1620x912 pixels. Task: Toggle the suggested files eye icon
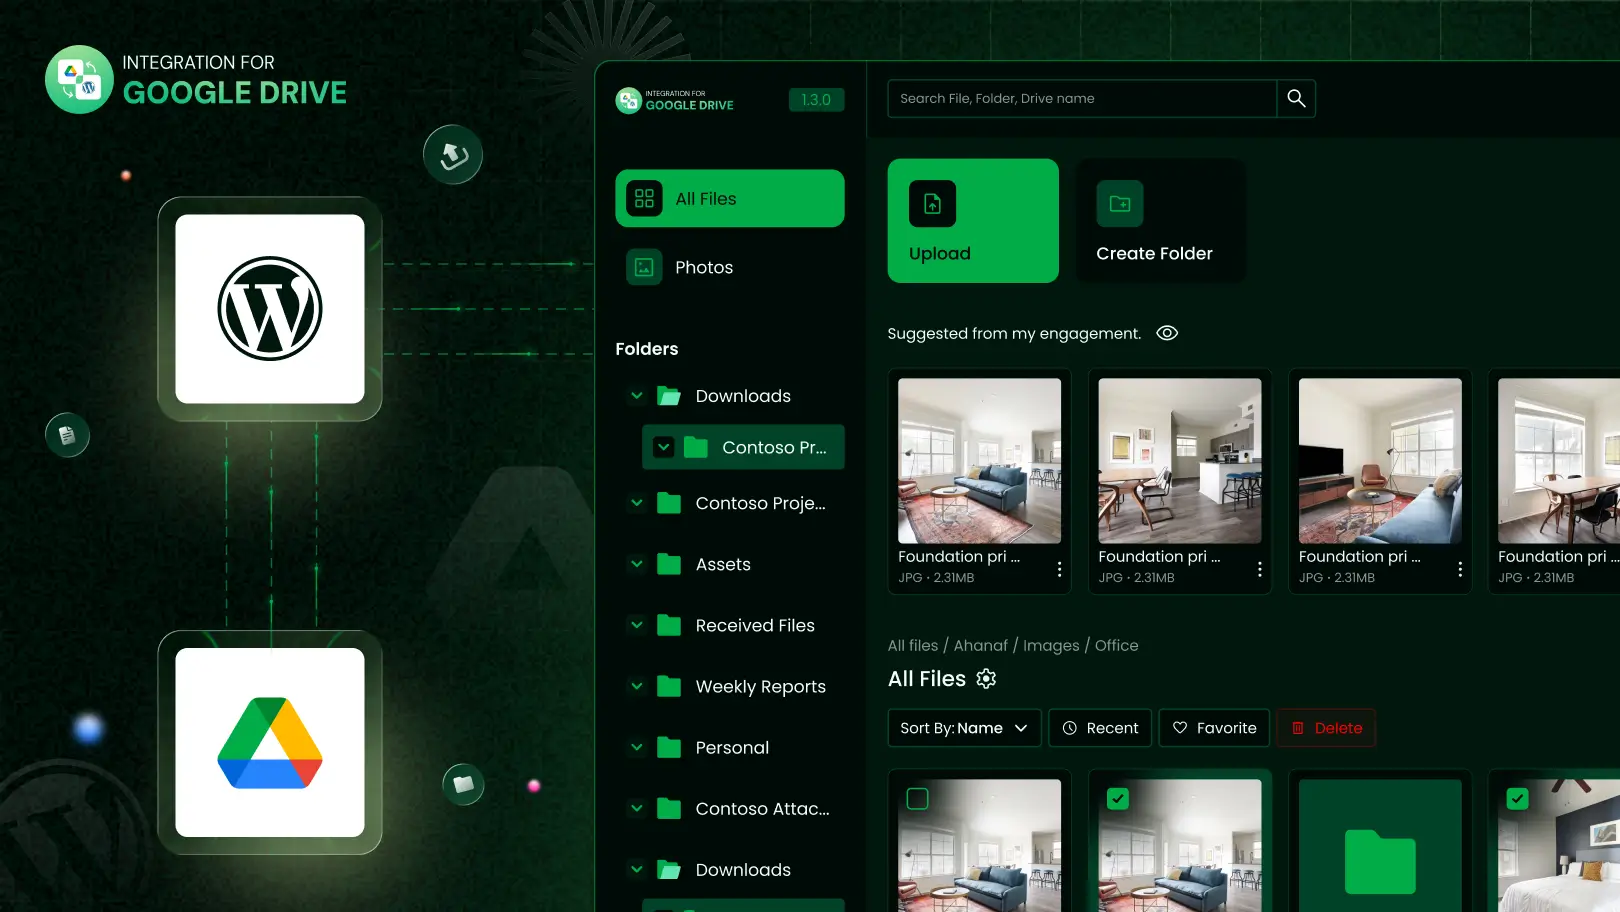pos(1167,333)
